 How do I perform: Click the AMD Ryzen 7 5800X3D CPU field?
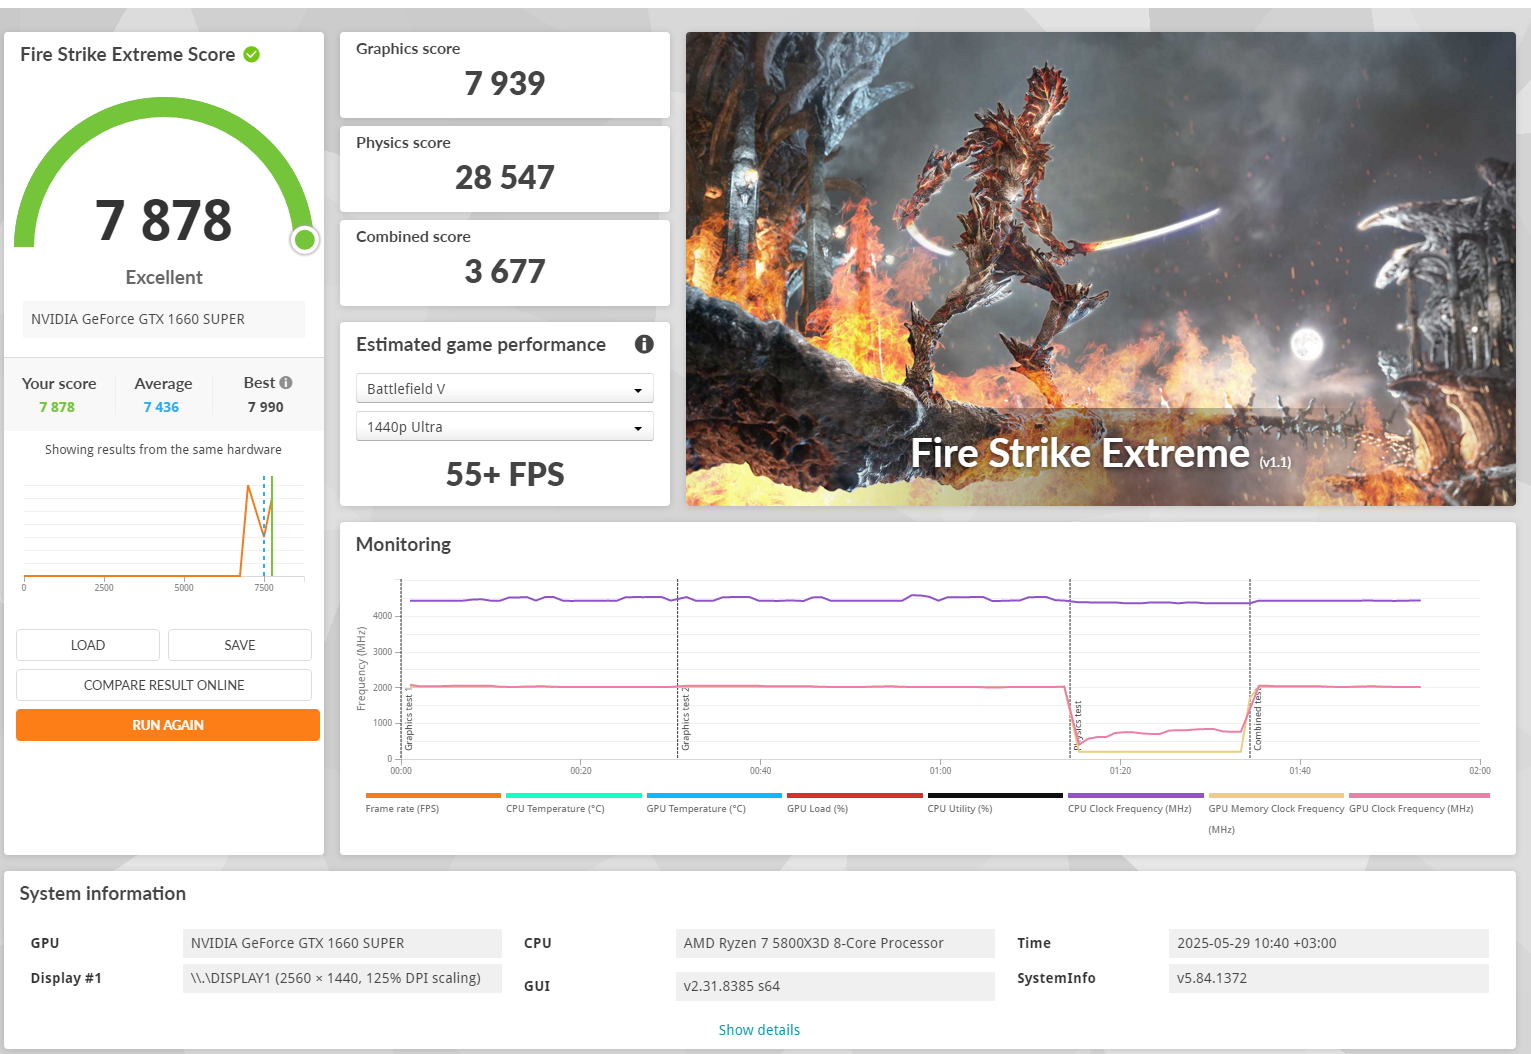tap(835, 943)
